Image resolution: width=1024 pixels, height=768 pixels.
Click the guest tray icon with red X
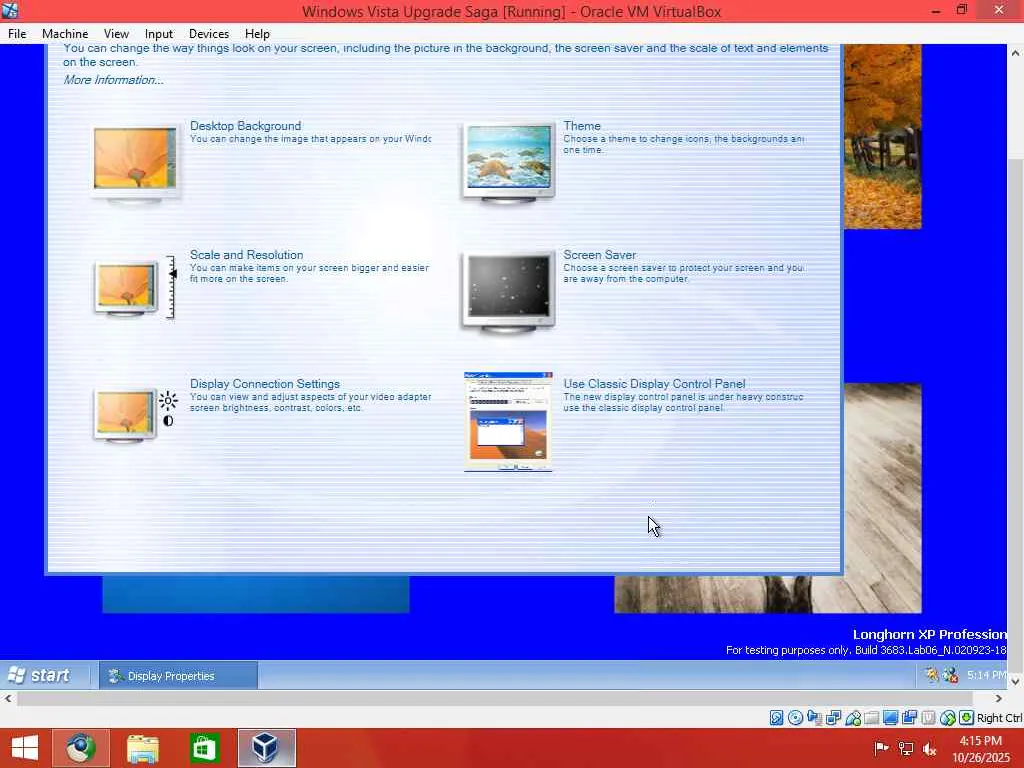pyautogui.click(x=950, y=675)
